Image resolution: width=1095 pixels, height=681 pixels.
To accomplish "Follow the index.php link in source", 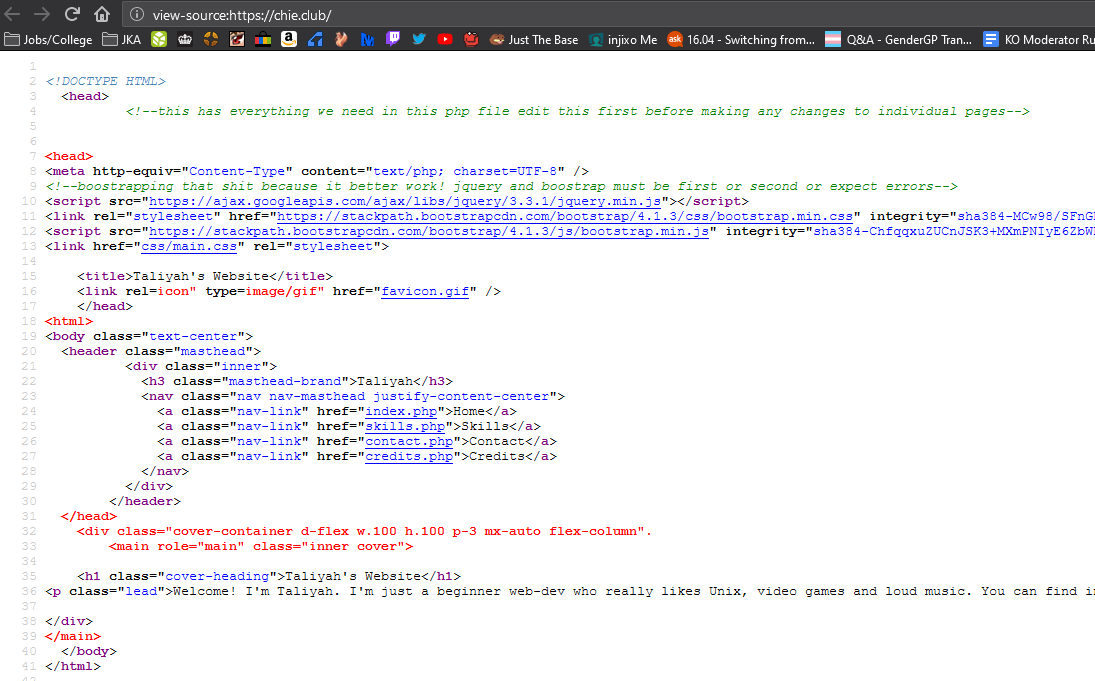I will coord(401,411).
